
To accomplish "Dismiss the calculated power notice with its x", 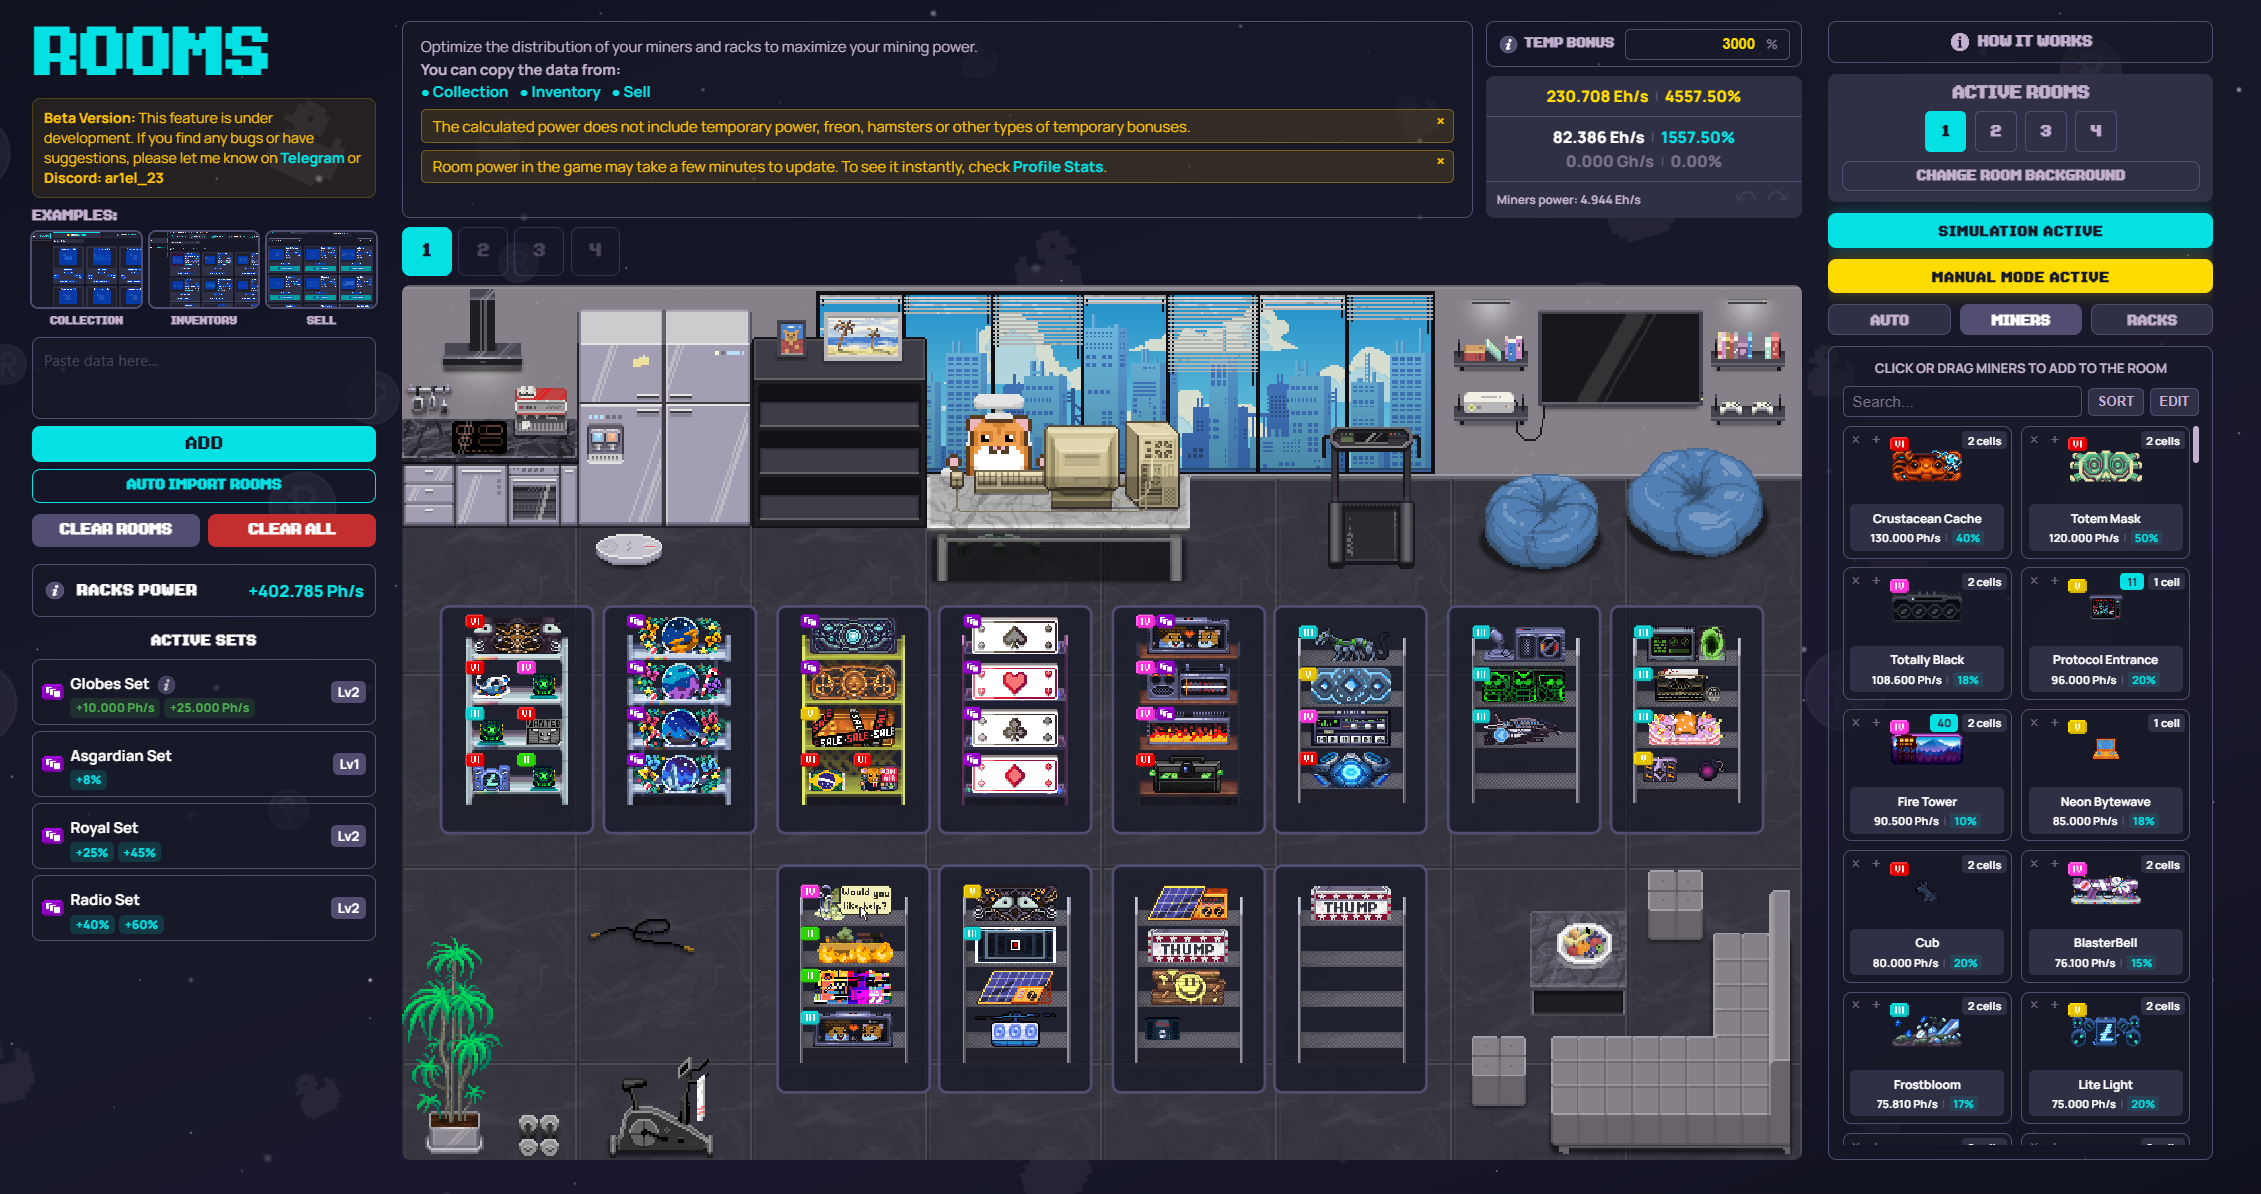I will coord(1440,121).
